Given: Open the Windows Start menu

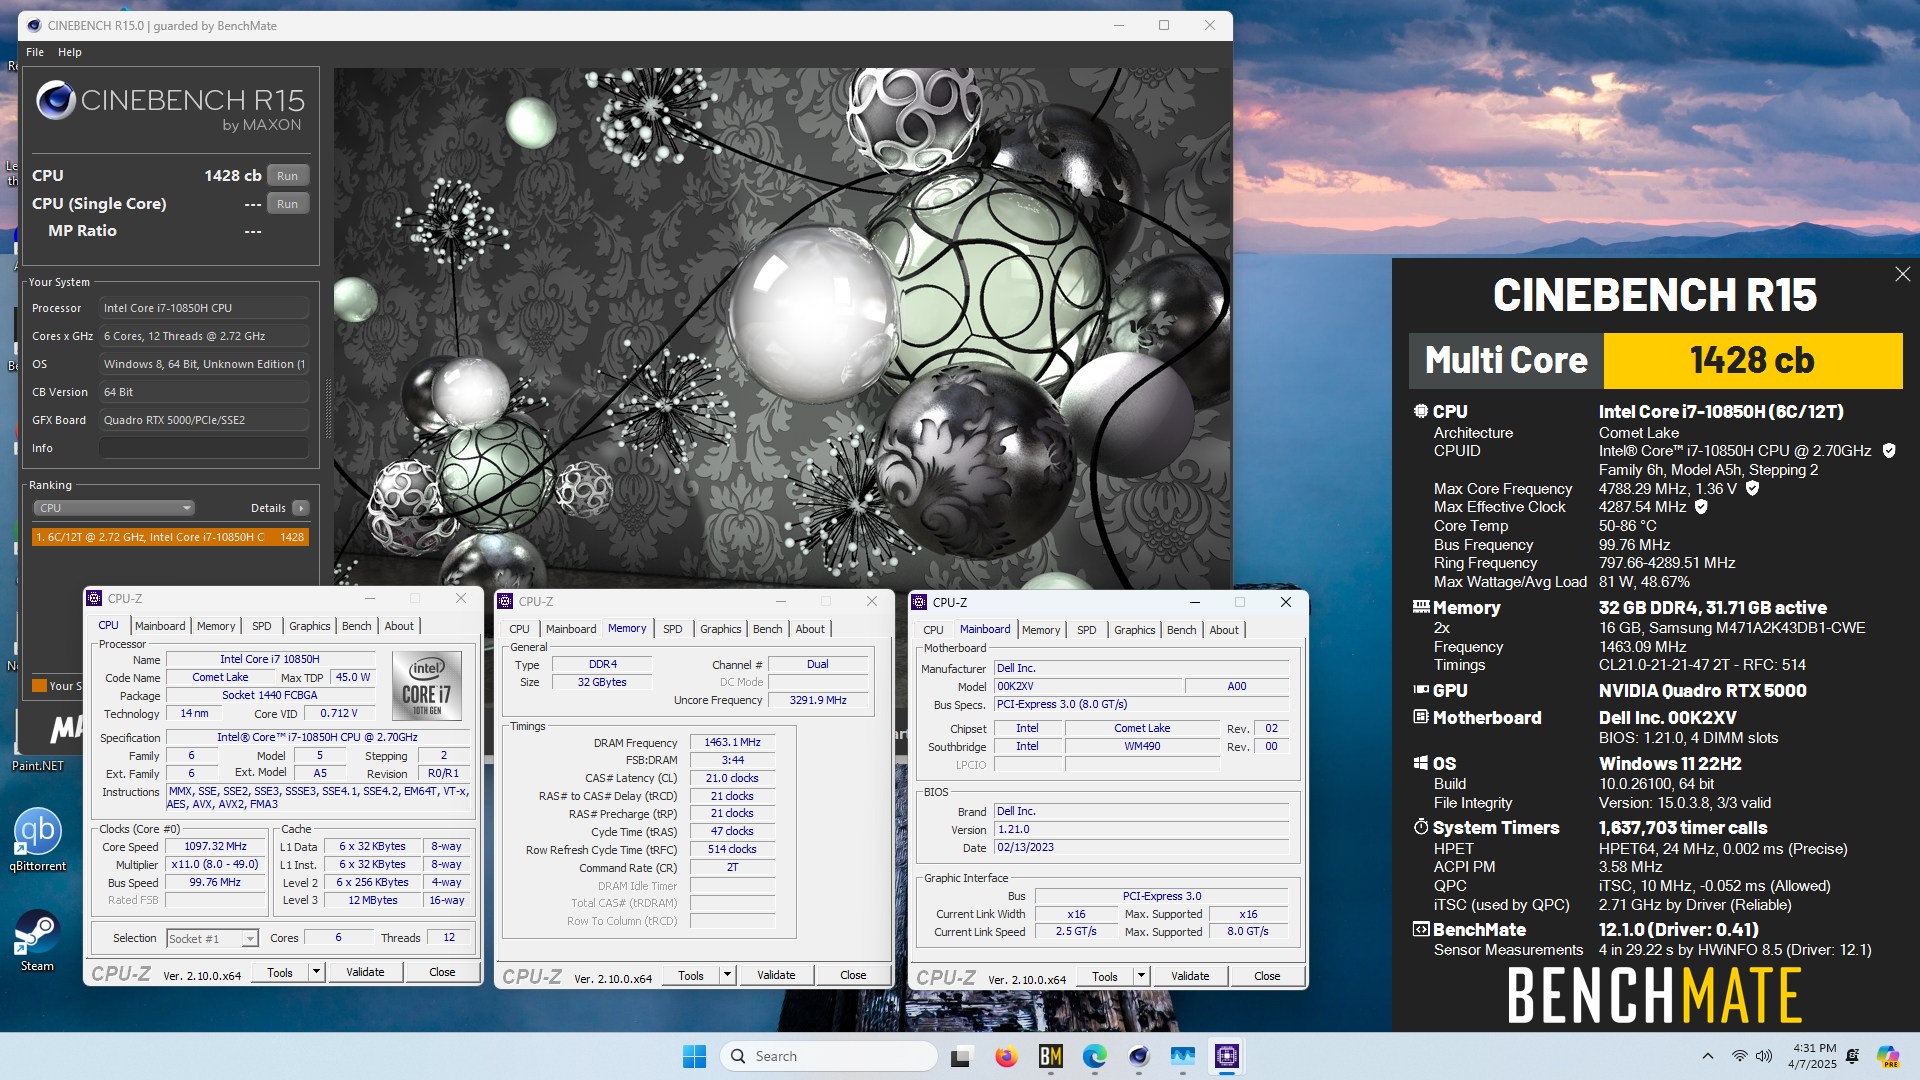Looking at the screenshot, I should 694,1056.
